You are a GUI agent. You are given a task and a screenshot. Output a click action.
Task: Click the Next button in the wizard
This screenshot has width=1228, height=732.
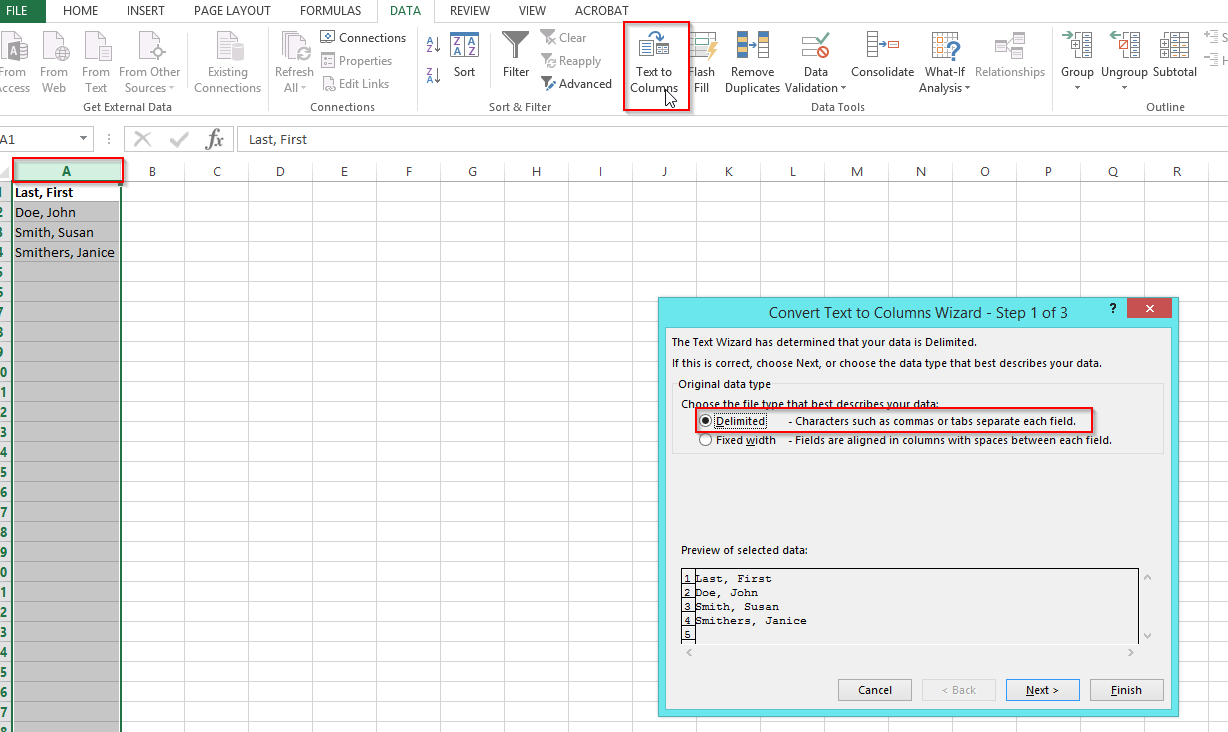coord(1042,690)
